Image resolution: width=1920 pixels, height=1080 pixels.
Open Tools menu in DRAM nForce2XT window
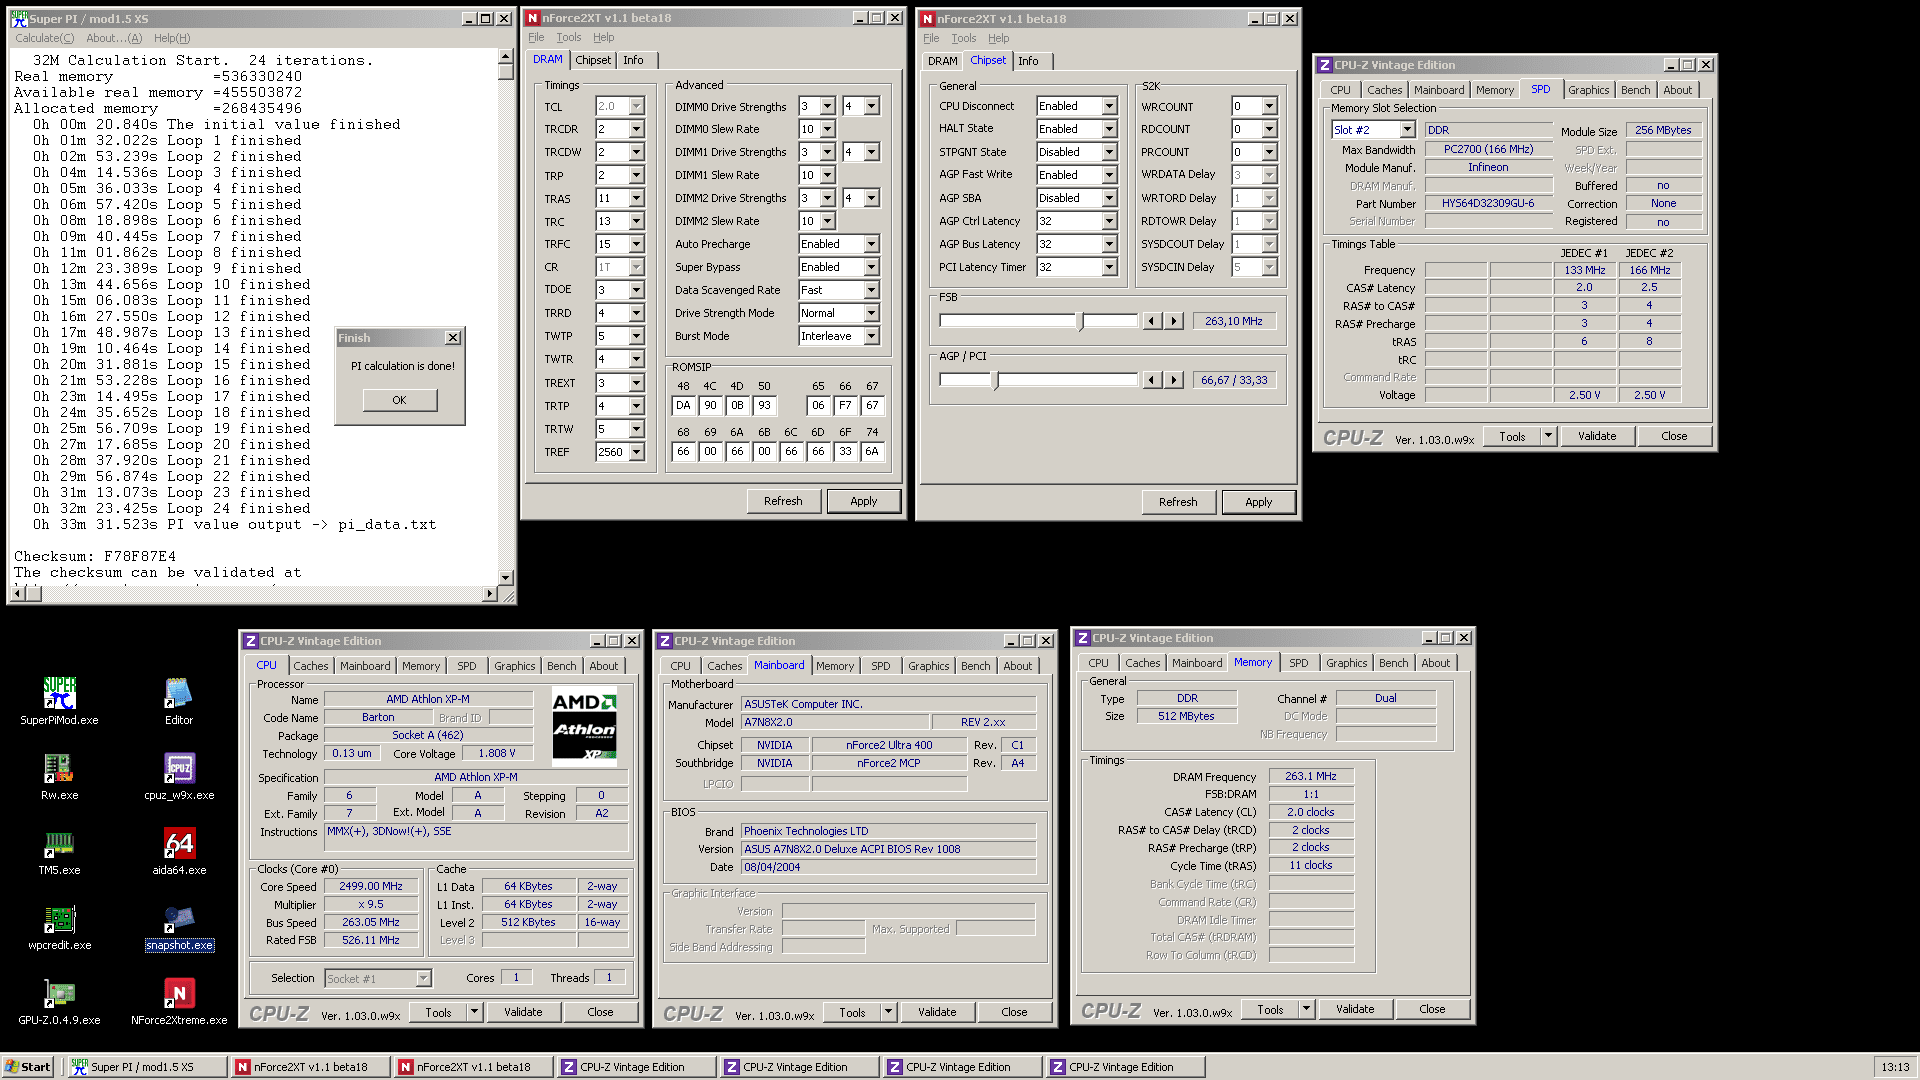click(x=568, y=38)
